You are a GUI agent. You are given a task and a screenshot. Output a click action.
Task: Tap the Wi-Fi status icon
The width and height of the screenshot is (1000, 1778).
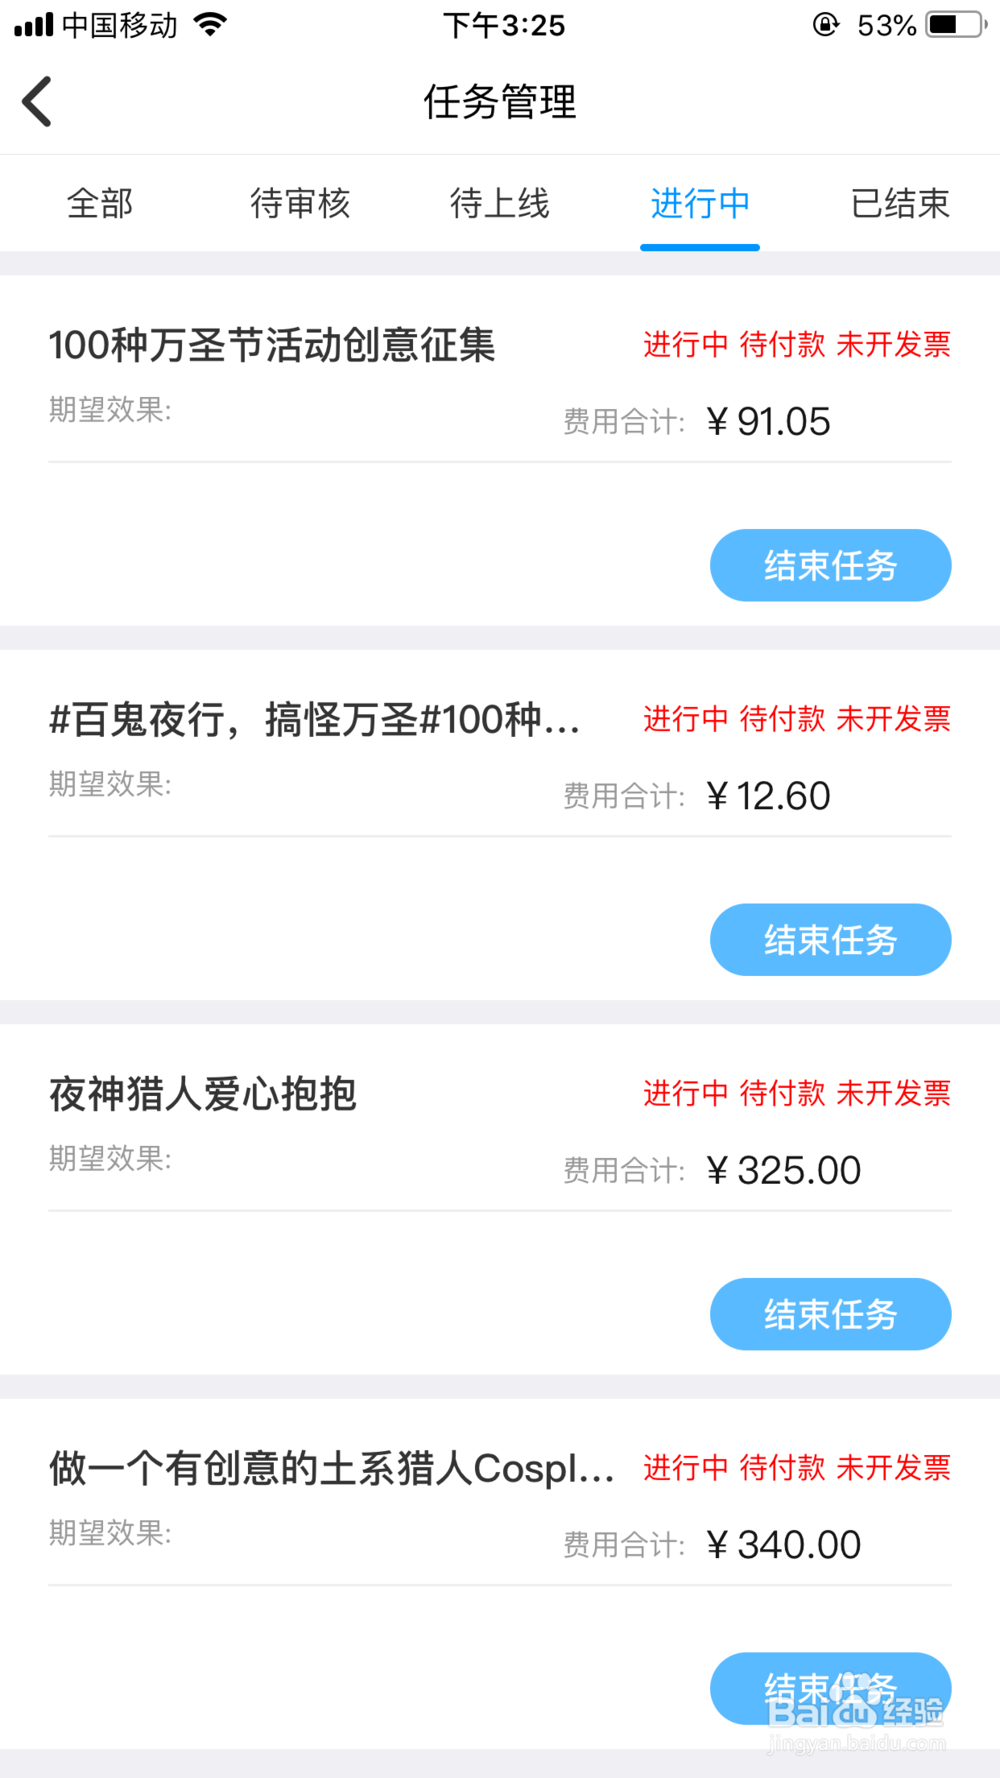coord(210,25)
